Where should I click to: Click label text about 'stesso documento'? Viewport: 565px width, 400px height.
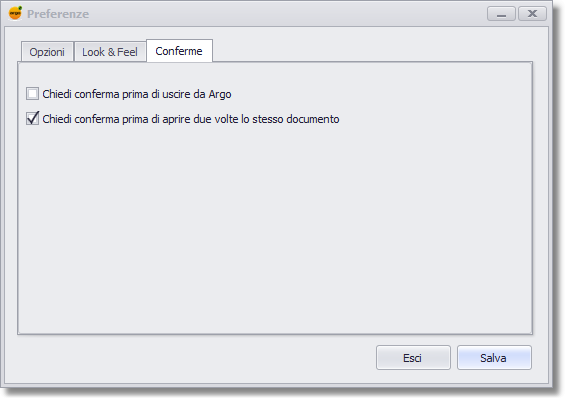(x=191, y=119)
